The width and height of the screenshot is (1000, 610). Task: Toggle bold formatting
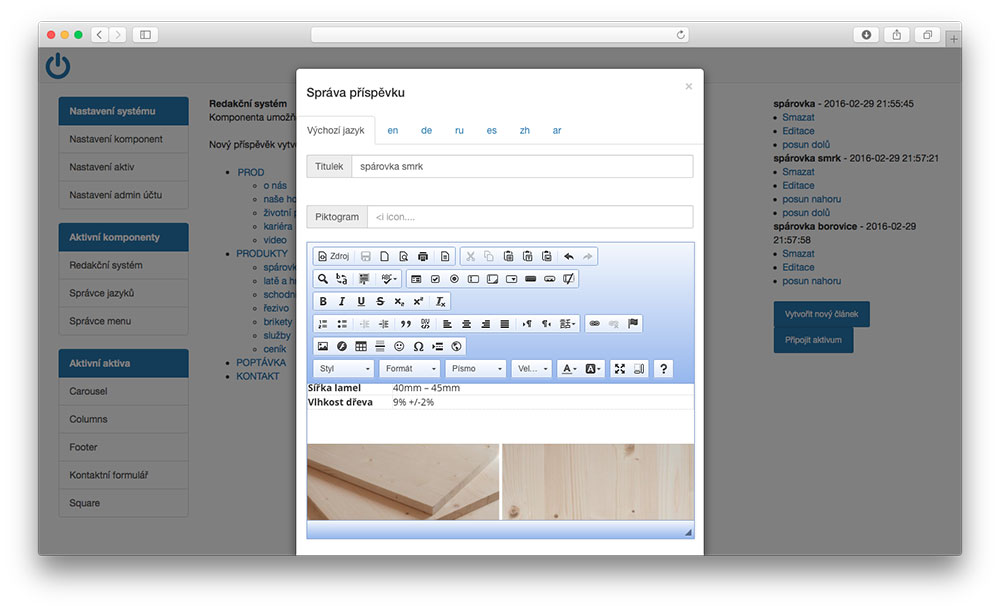pos(323,301)
